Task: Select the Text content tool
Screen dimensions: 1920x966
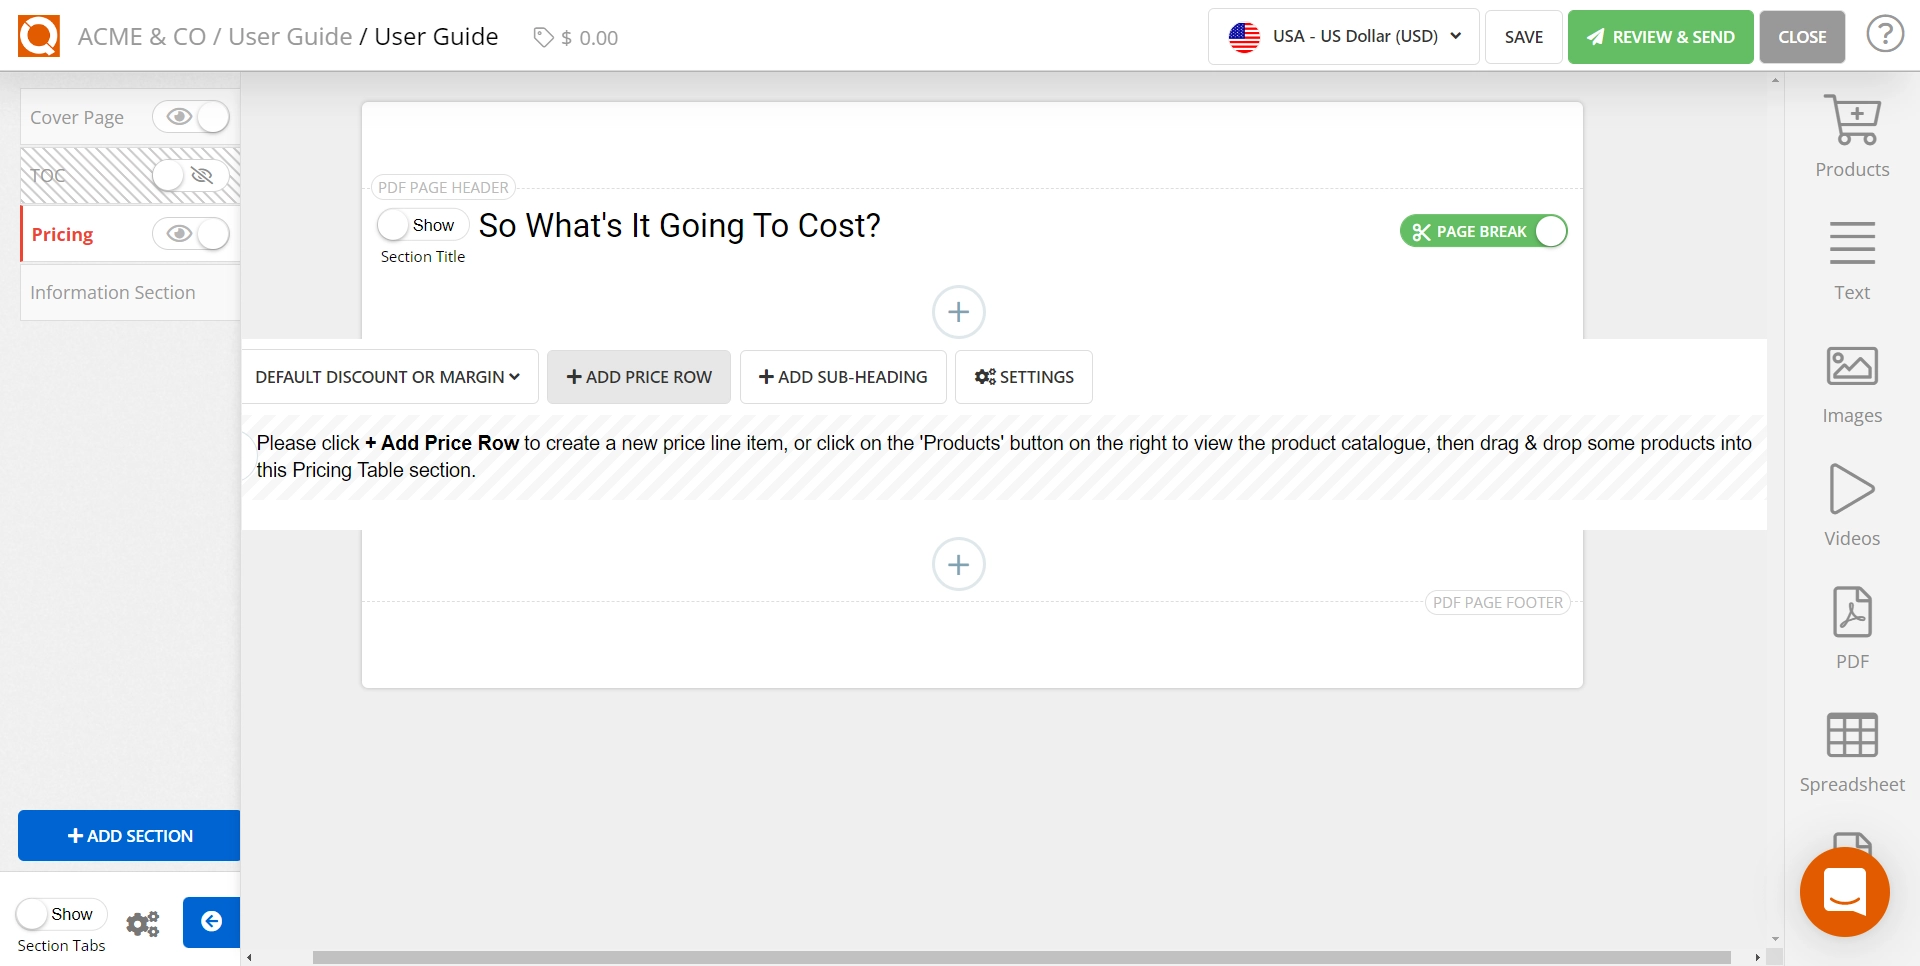Action: (x=1851, y=260)
